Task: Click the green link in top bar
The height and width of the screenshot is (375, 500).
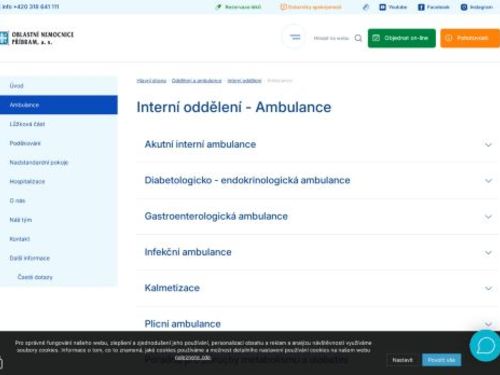Action: coord(238,7)
